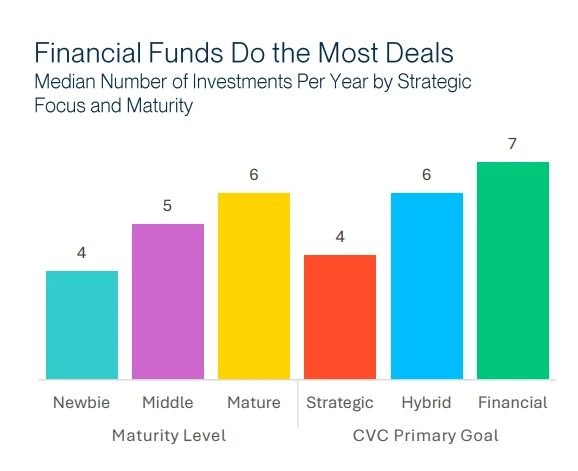This screenshot has width=578, height=471.
Task: Click the value label 4 above Newbie
Action: coord(81,253)
